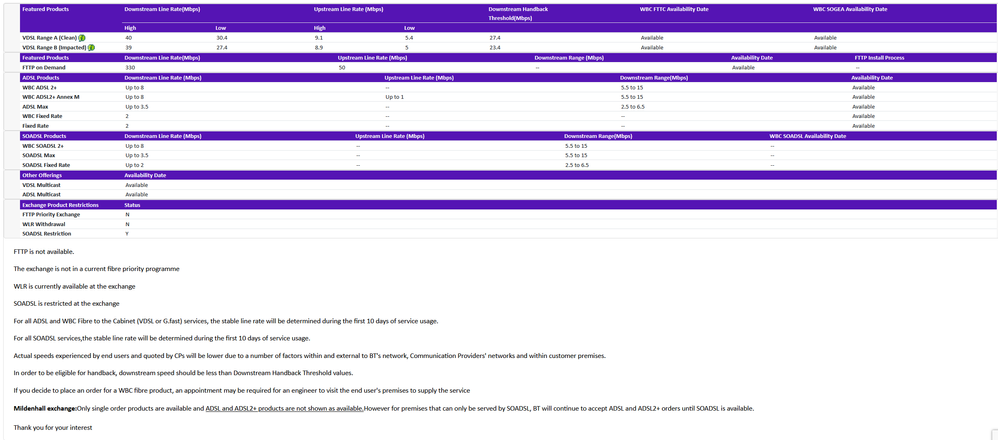Click the FTTP Priority Exchange restriction row
The height and width of the screenshot is (440, 998).
point(51,214)
